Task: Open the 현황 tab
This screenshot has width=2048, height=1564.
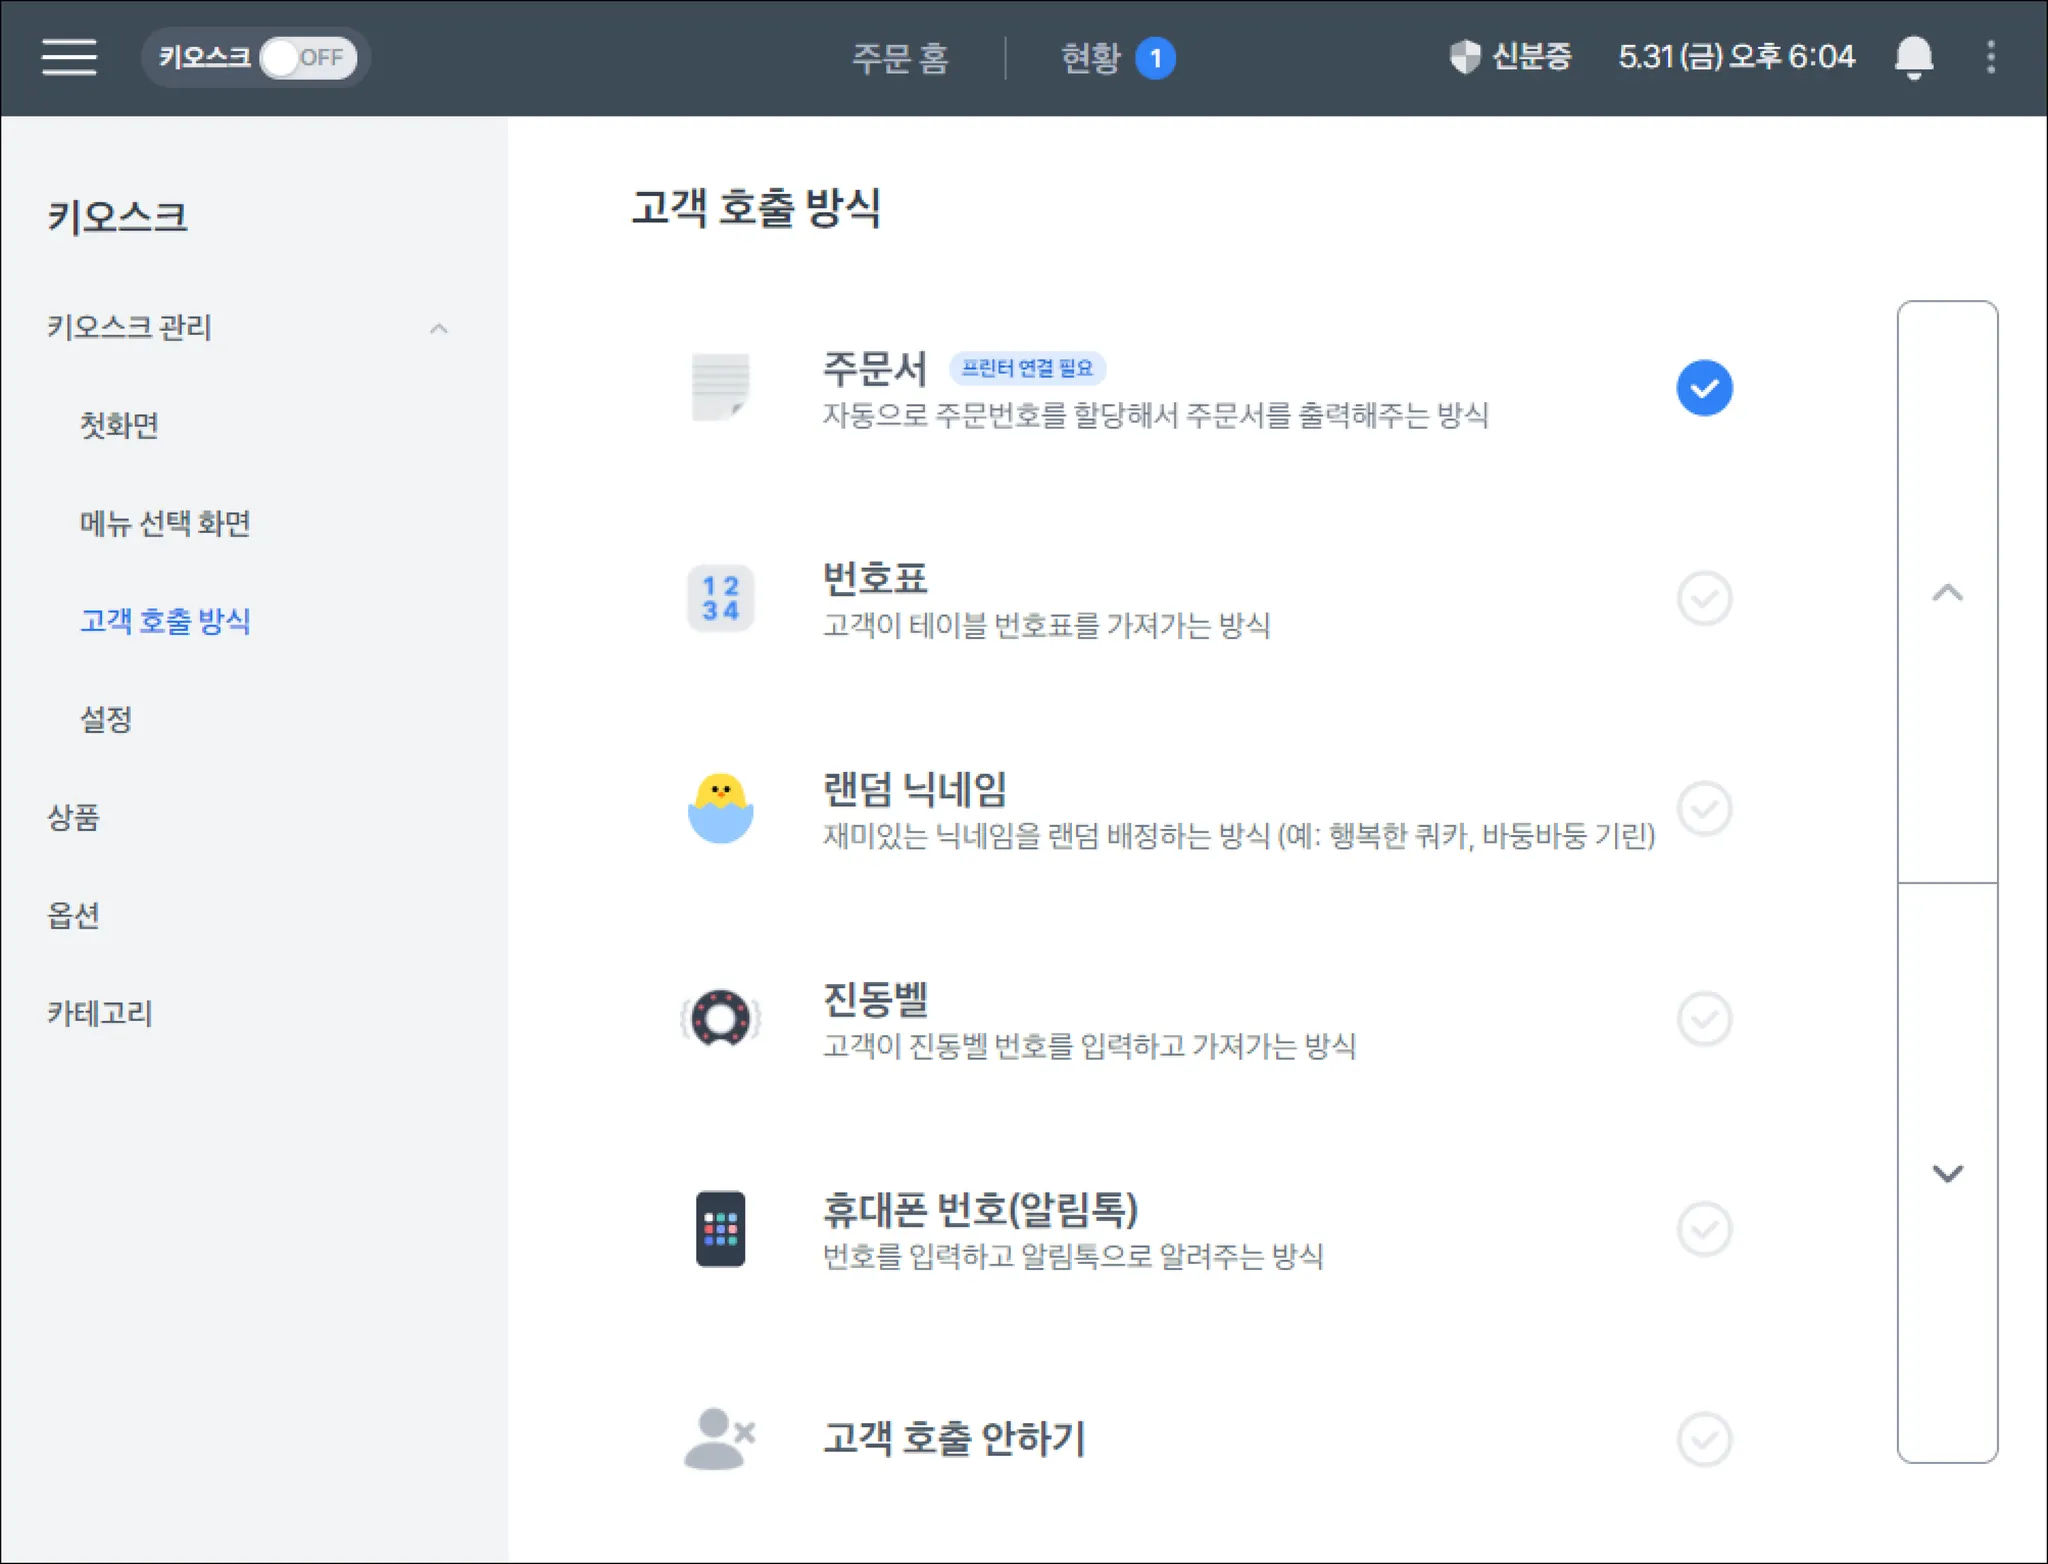Action: point(1091,57)
